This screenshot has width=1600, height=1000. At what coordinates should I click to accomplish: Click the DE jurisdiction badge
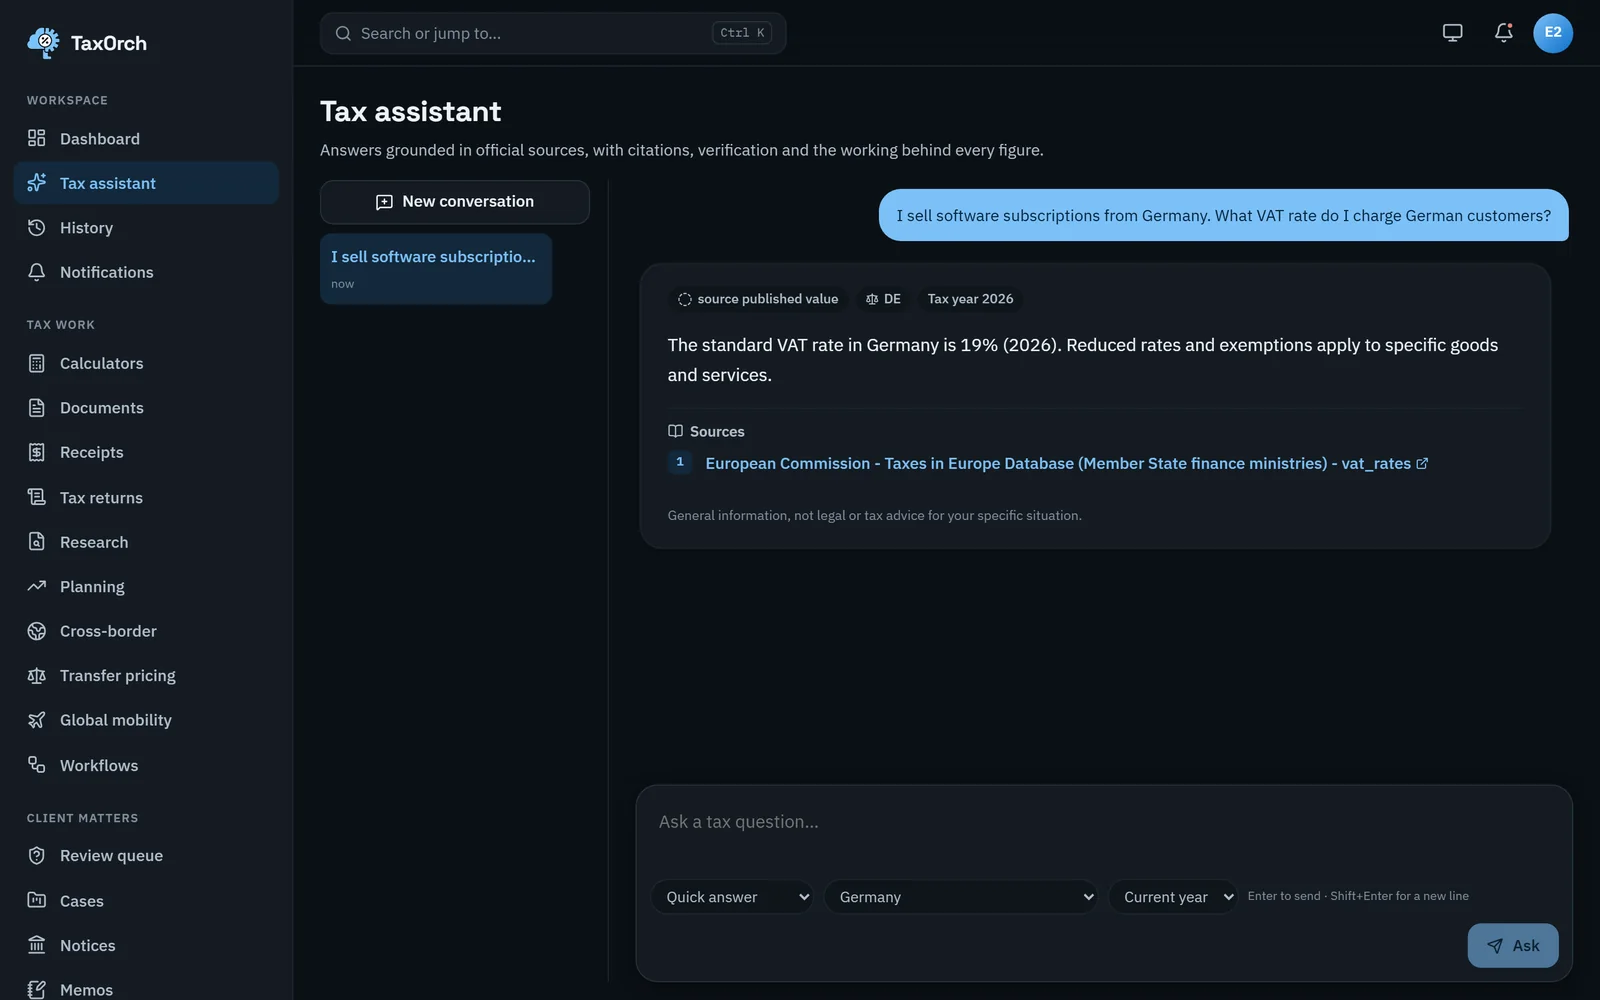(883, 299)
